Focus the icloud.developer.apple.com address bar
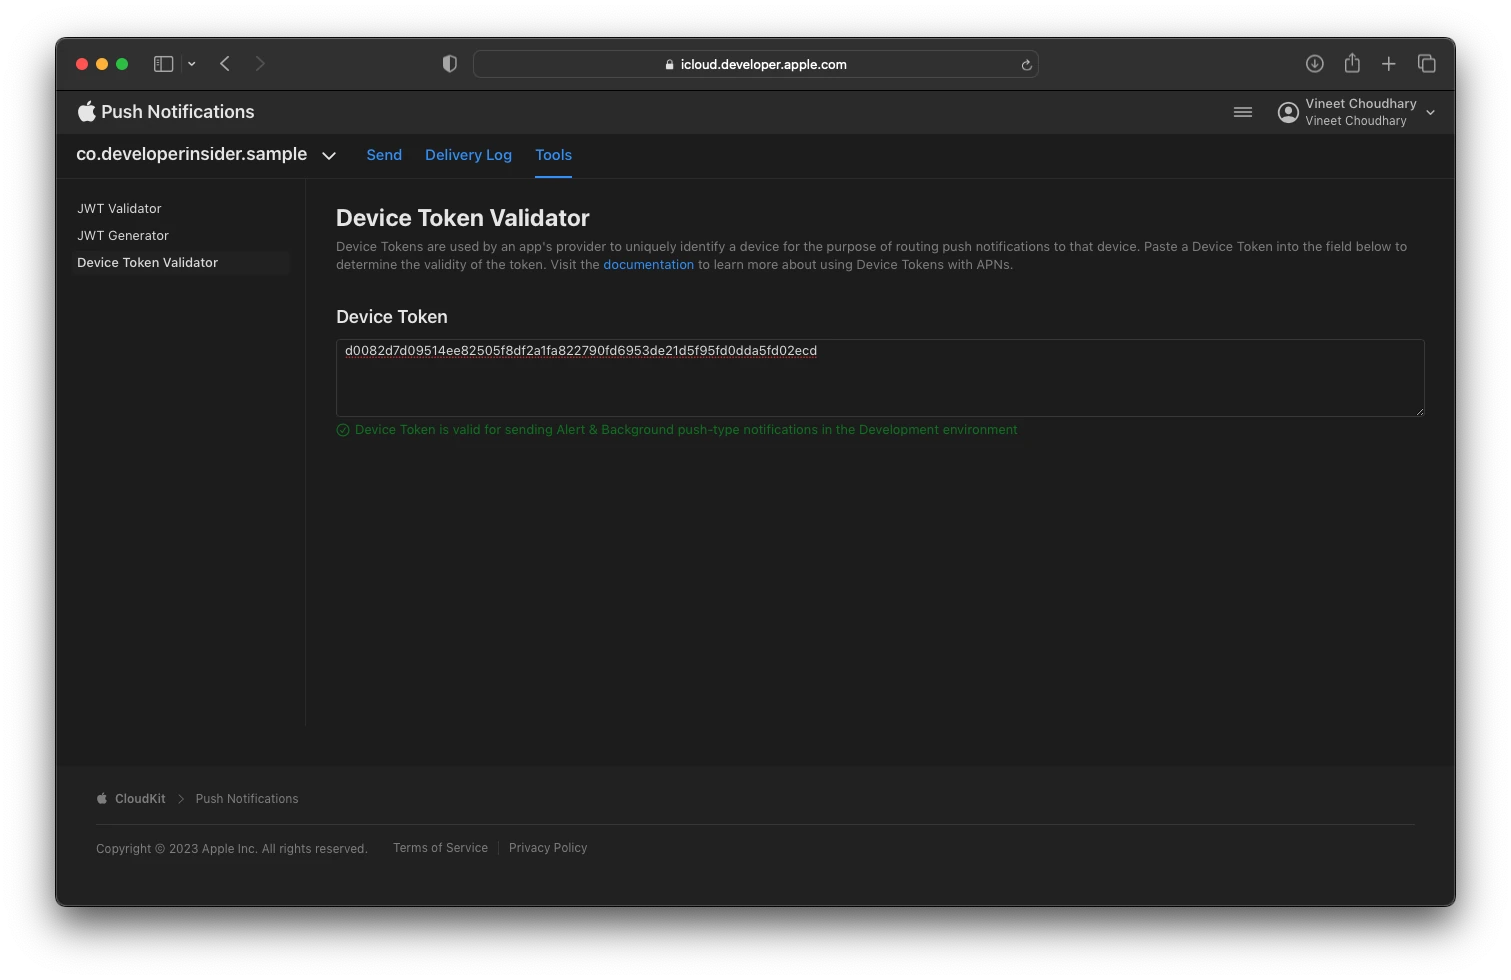Viewport: 1511px width, 980px height. [x=755, y=64]
